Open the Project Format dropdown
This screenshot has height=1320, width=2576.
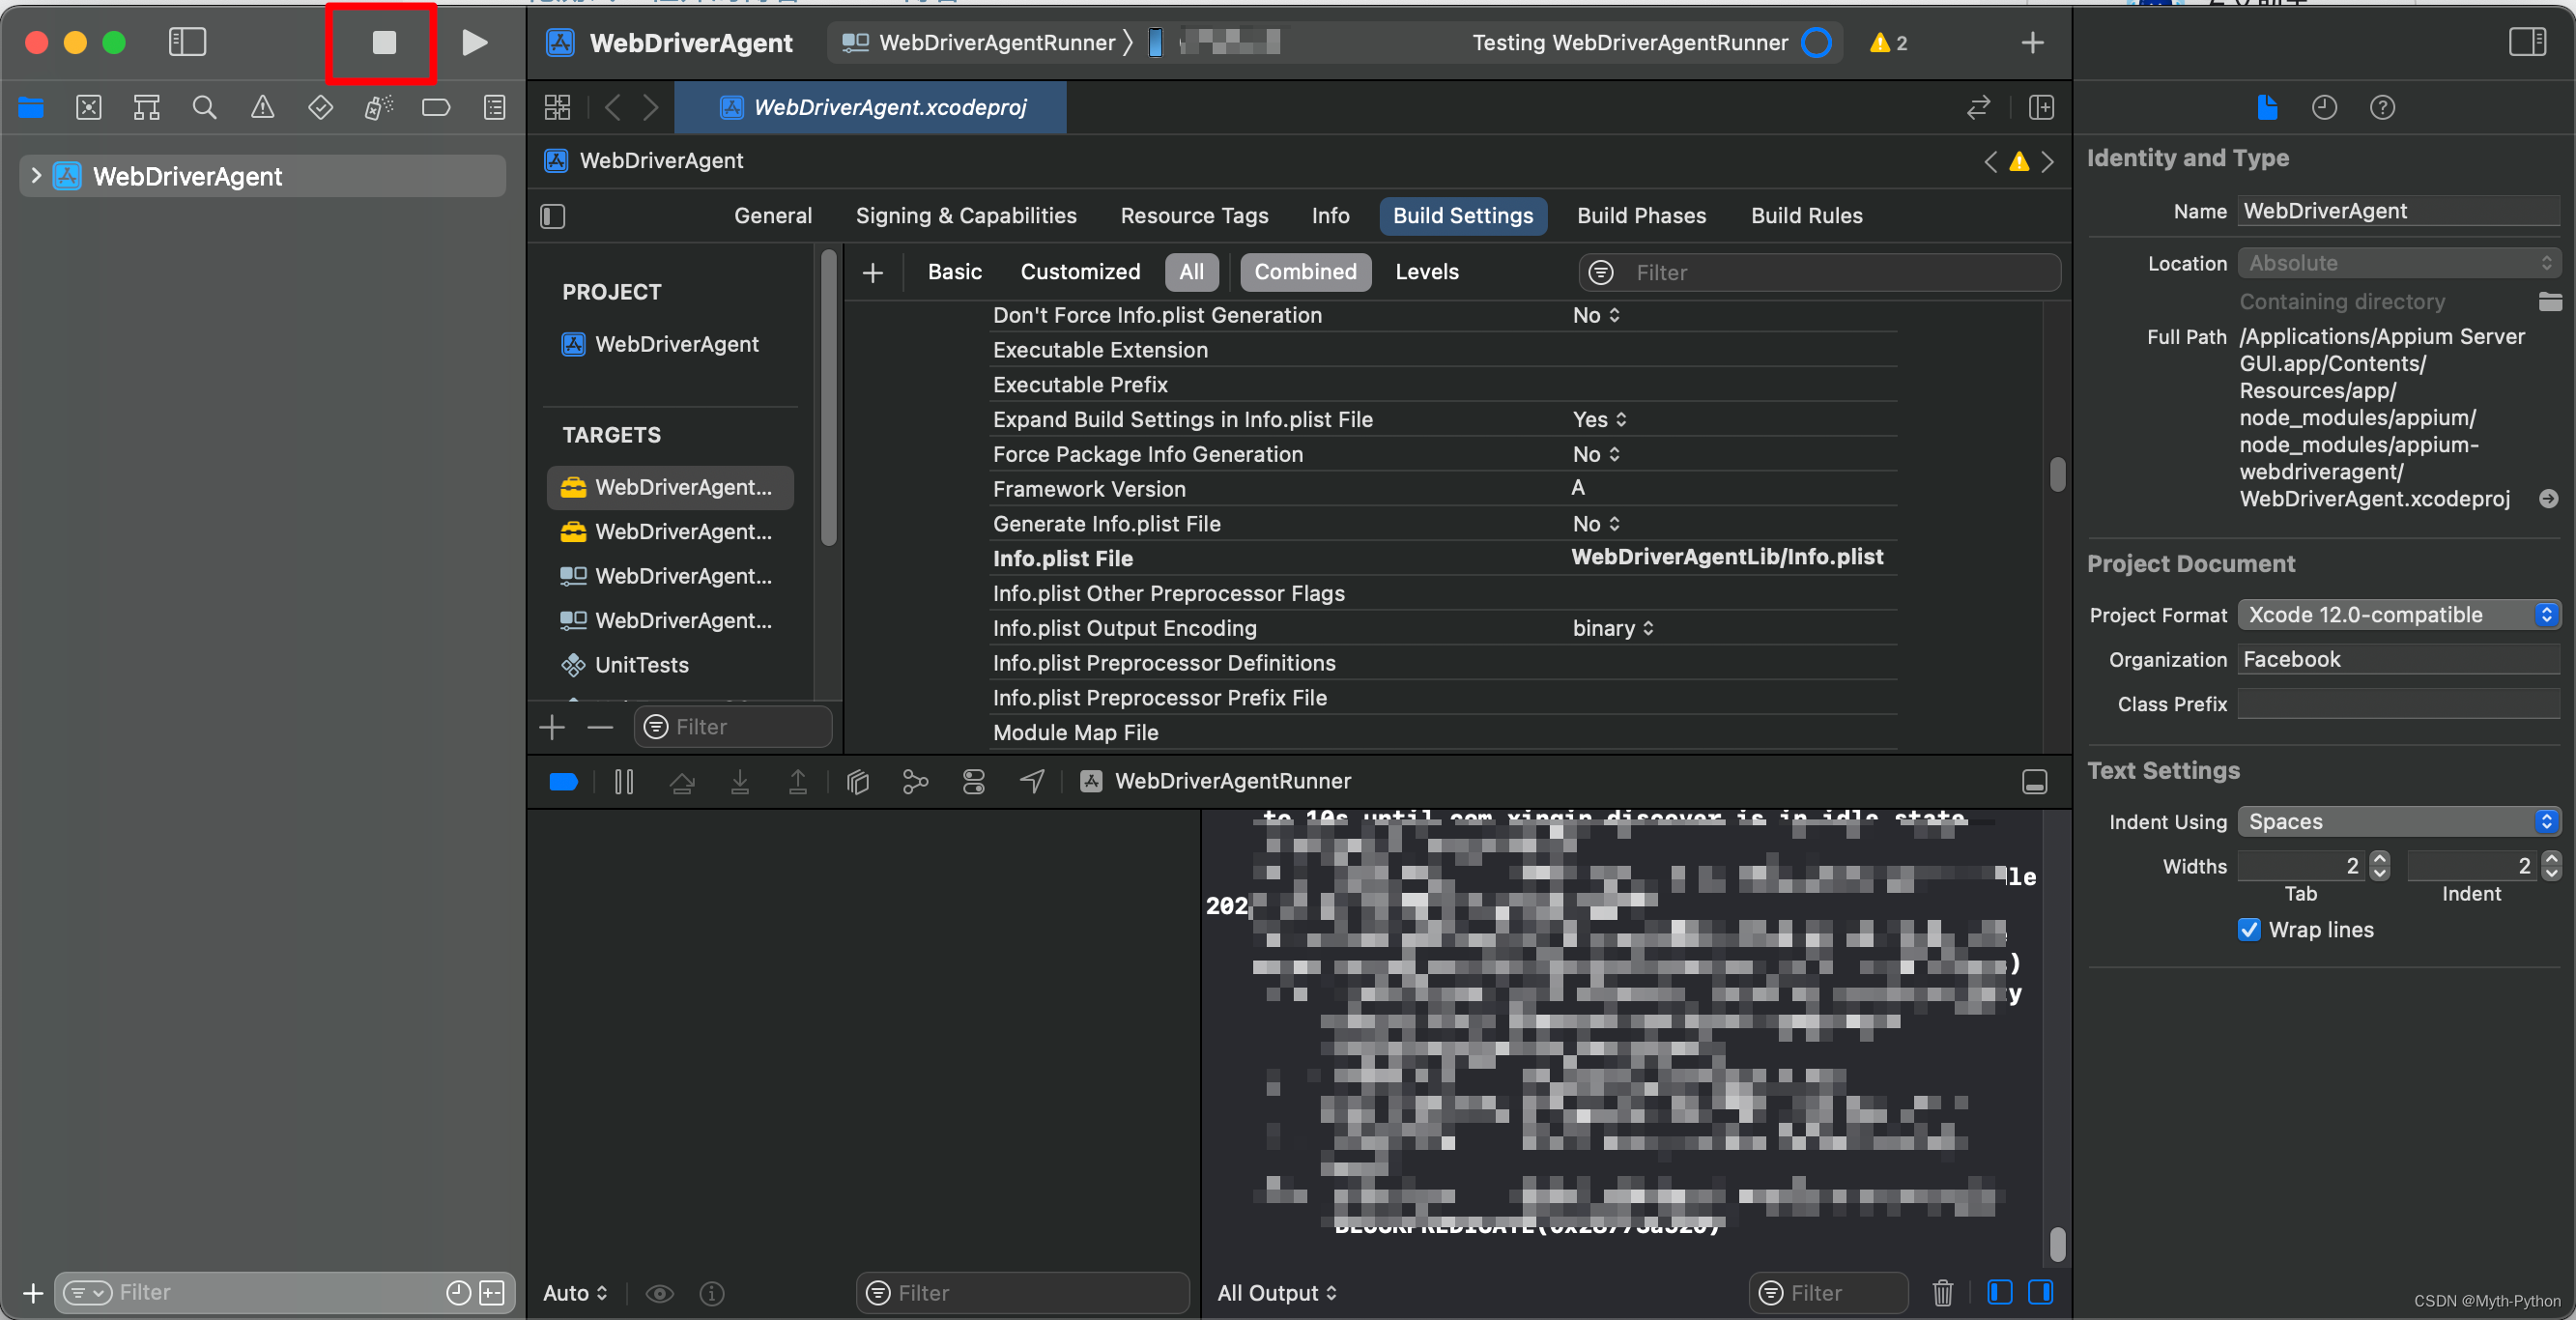coord(2398,614)
